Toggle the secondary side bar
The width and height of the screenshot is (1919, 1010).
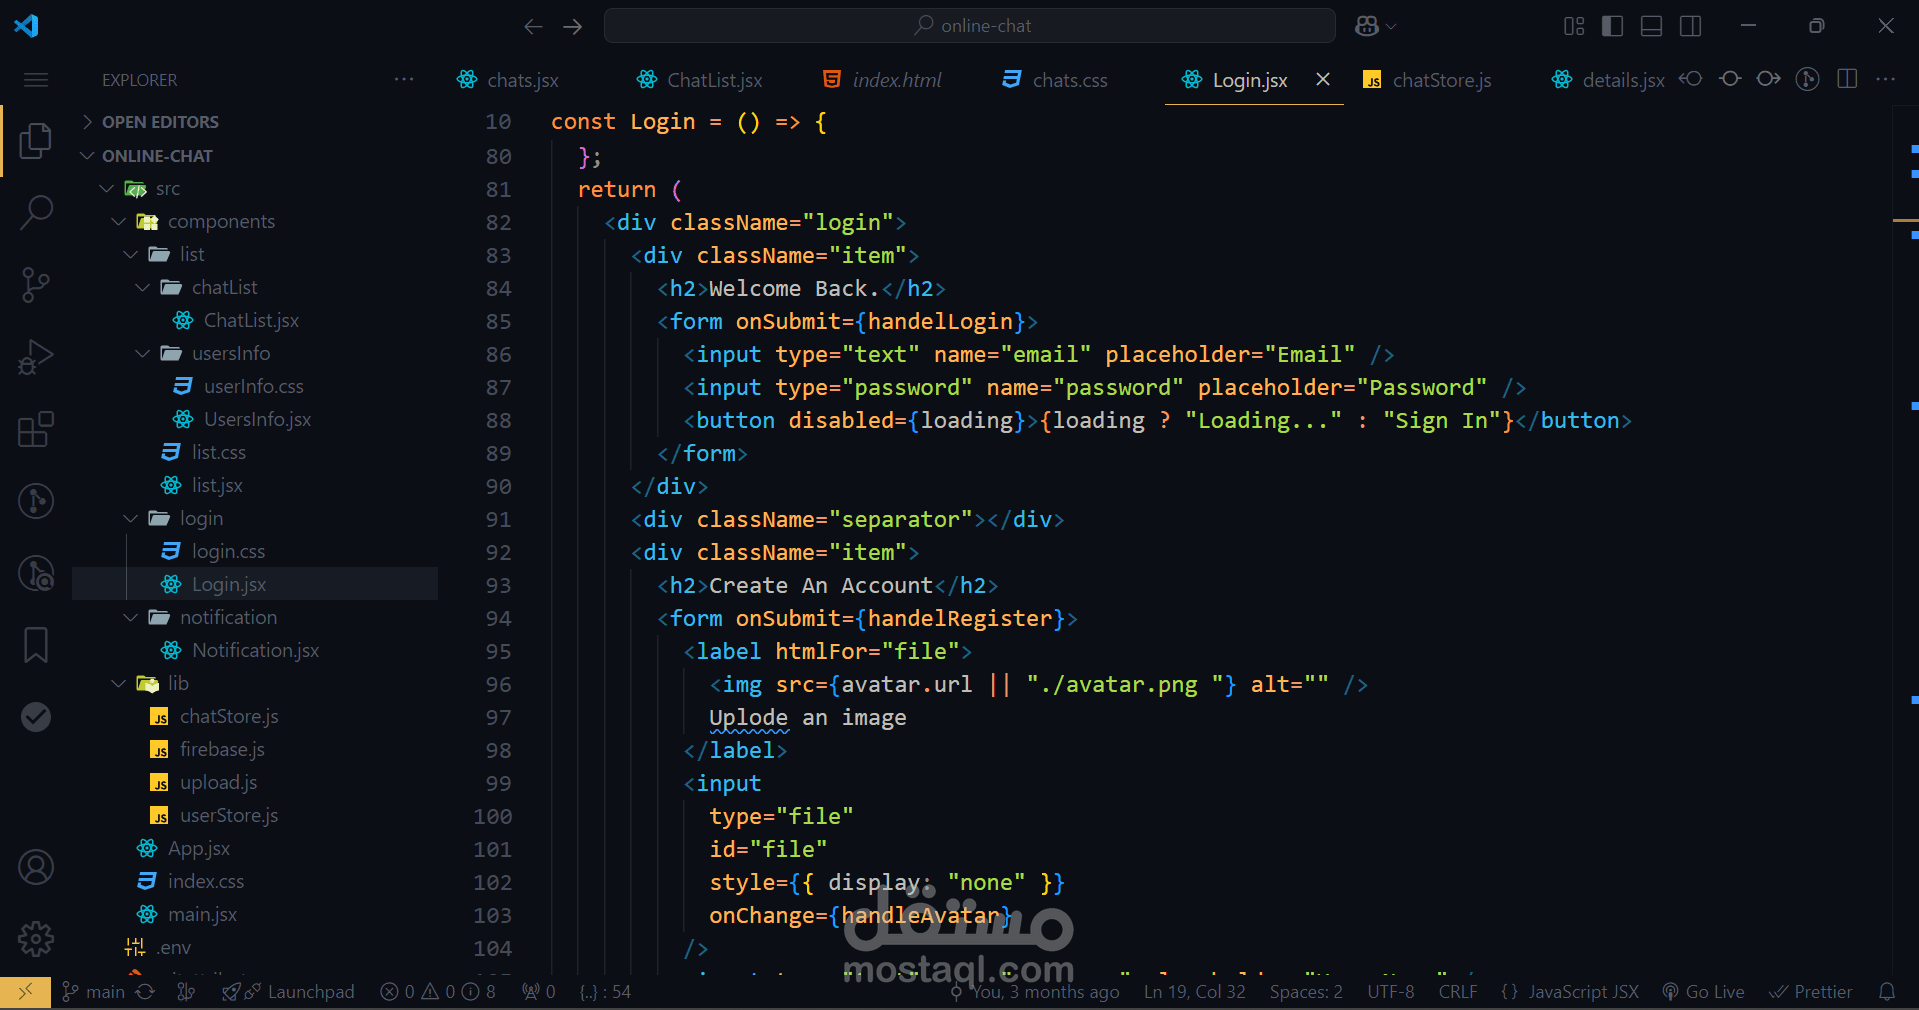[1691, 26]
